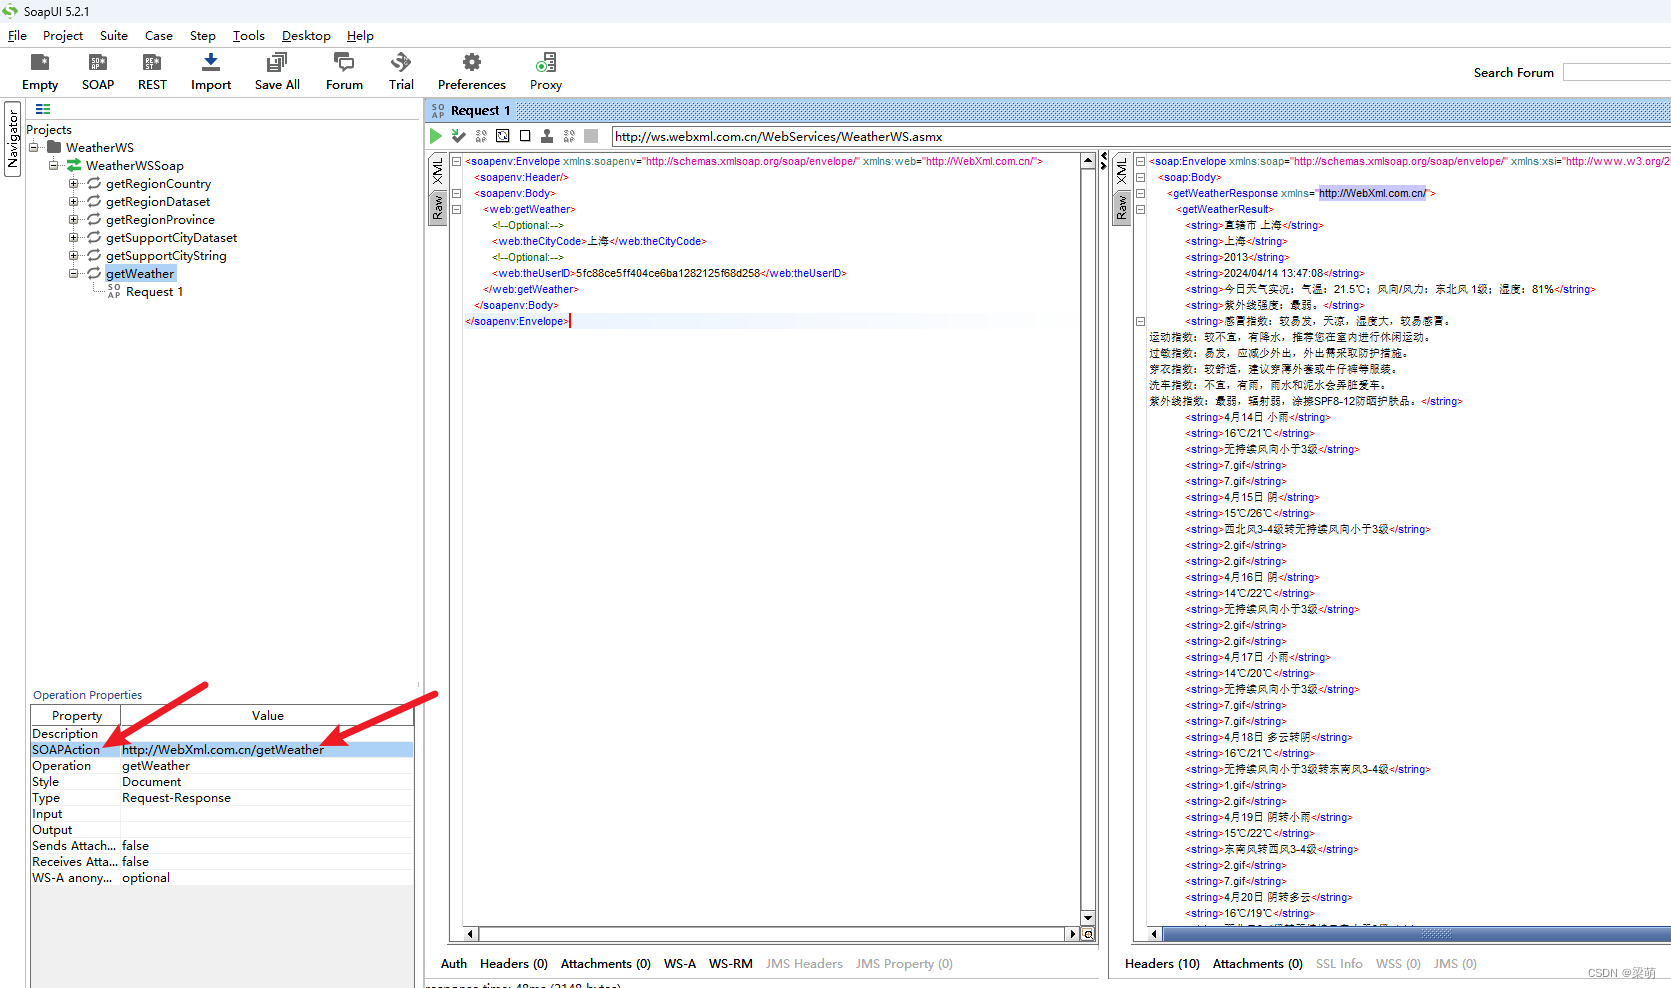Screen dimensions: 1671x988
Task: Open the Project menu
Action: [x=63, y=35]
